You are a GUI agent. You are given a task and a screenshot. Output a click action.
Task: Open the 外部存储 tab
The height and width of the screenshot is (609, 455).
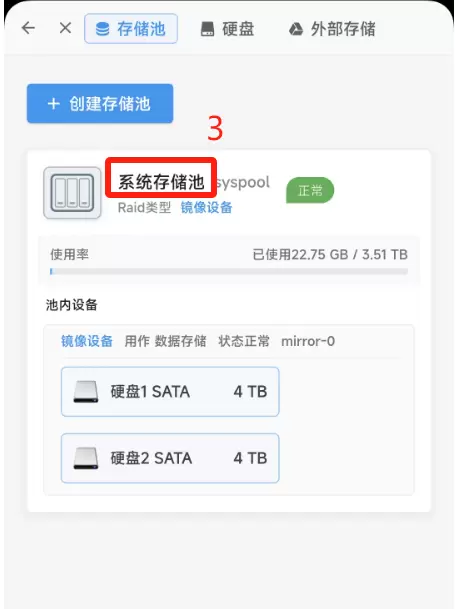pyautogui.click(x=333, y=29)
